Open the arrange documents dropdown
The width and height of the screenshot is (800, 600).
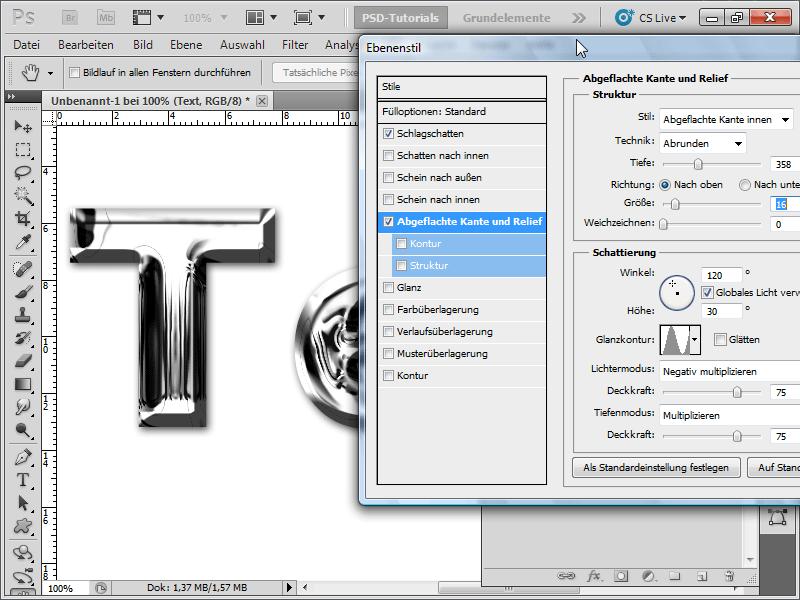click(261, 18)
